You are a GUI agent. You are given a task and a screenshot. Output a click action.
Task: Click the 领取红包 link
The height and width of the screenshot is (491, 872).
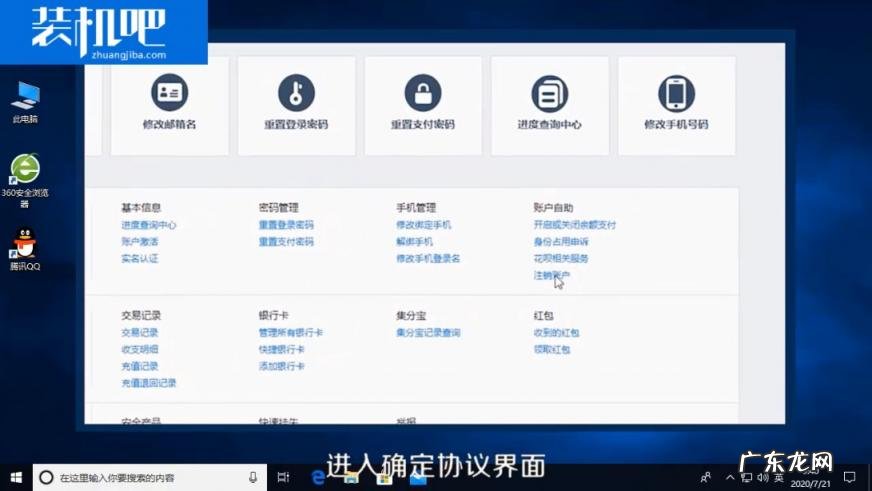[x=552, y=349]
